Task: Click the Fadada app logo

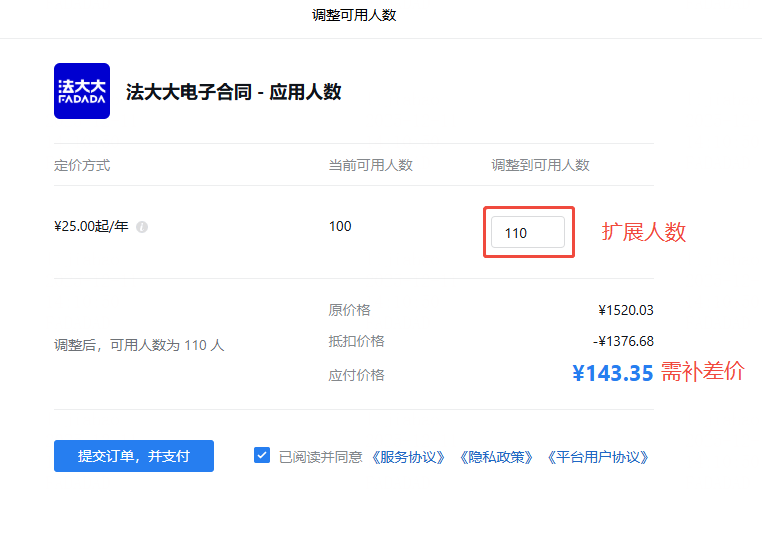Action: [82, 91]
